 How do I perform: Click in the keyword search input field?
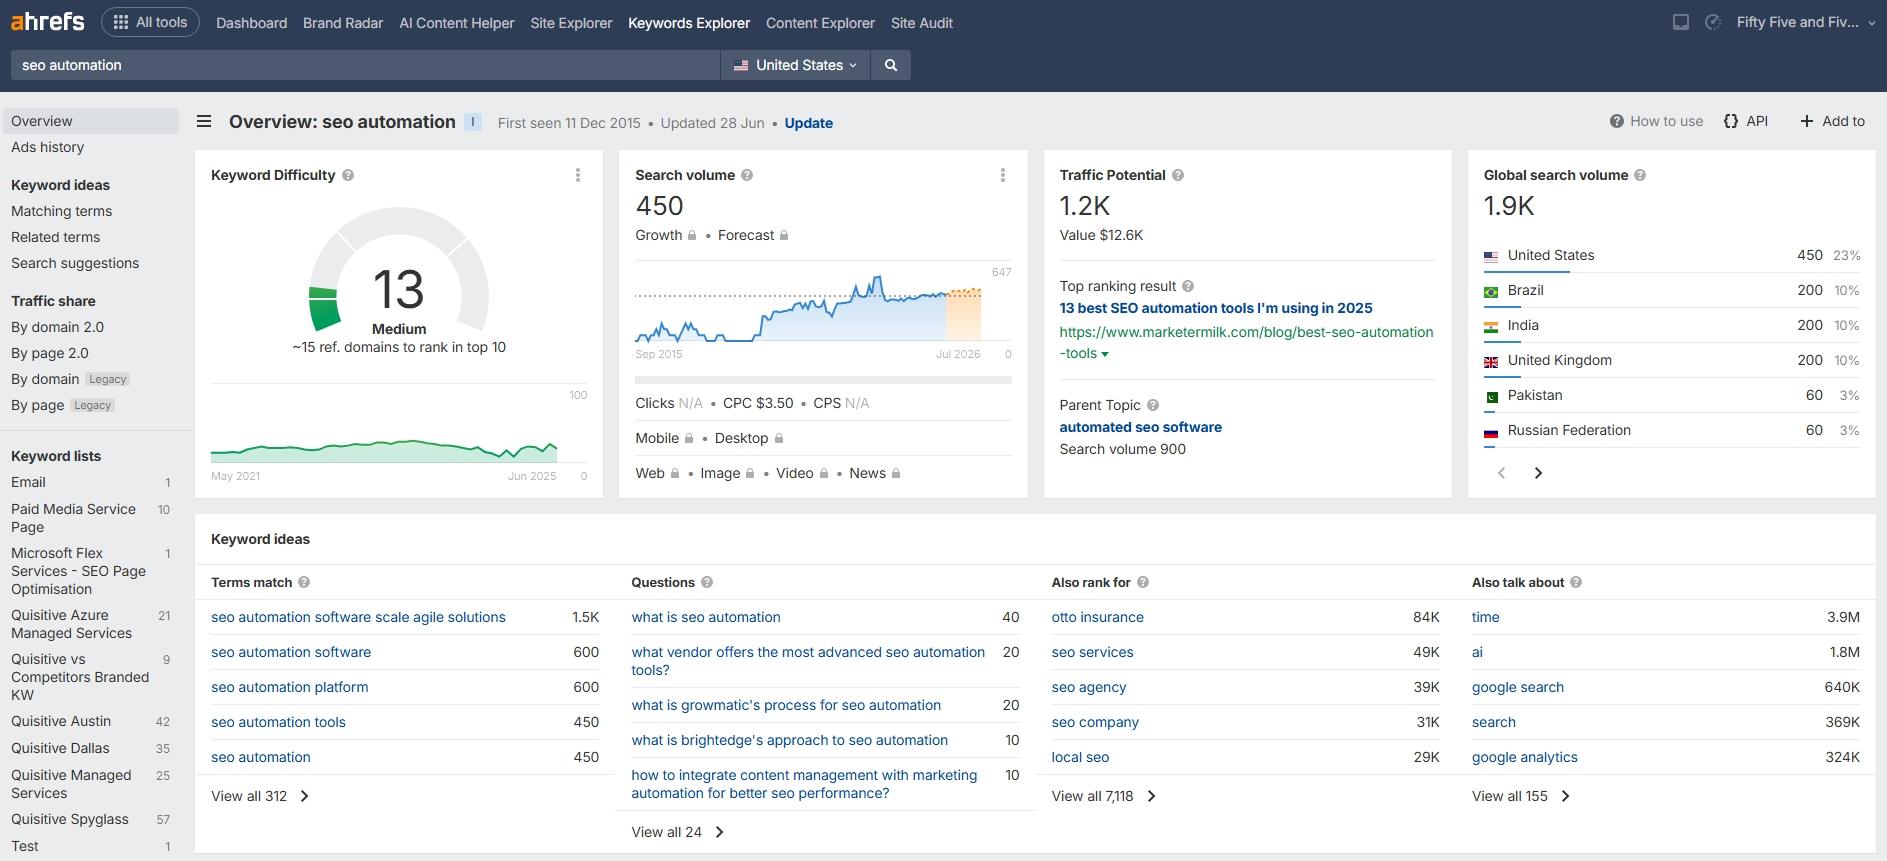tap(365, 65)
